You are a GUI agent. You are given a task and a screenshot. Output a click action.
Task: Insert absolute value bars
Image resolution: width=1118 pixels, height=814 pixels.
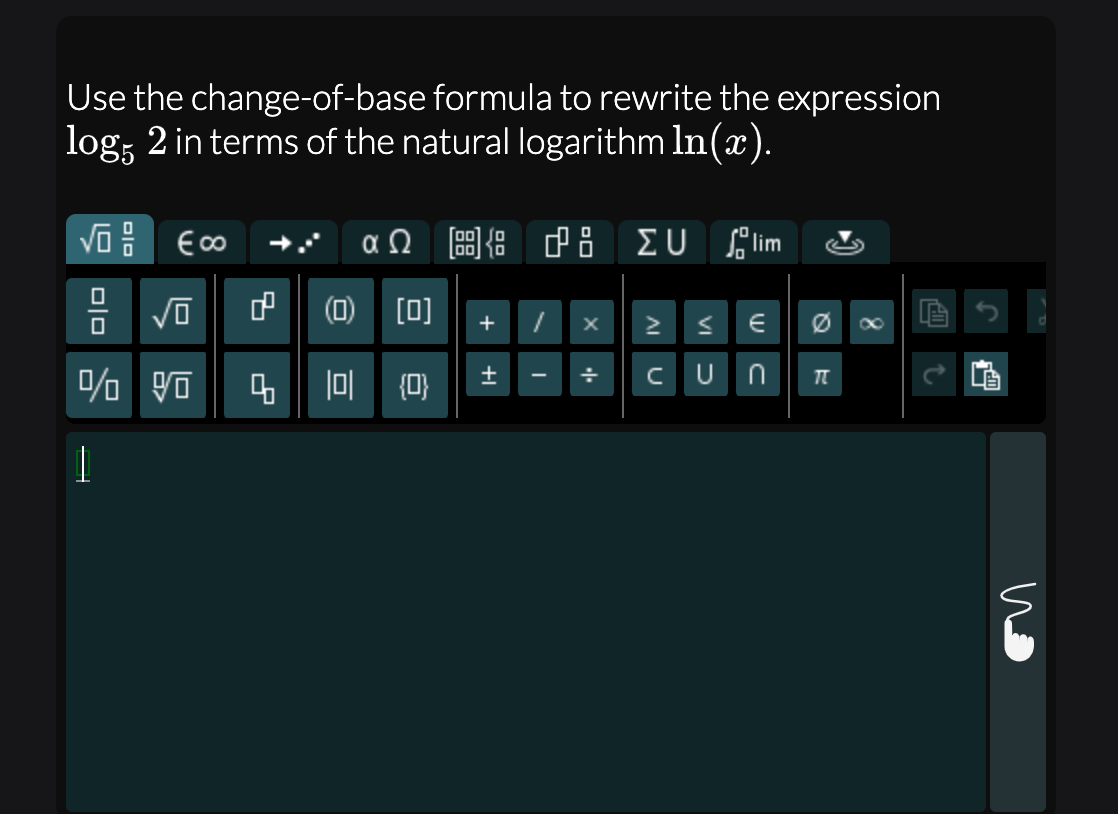click(340, 384)
